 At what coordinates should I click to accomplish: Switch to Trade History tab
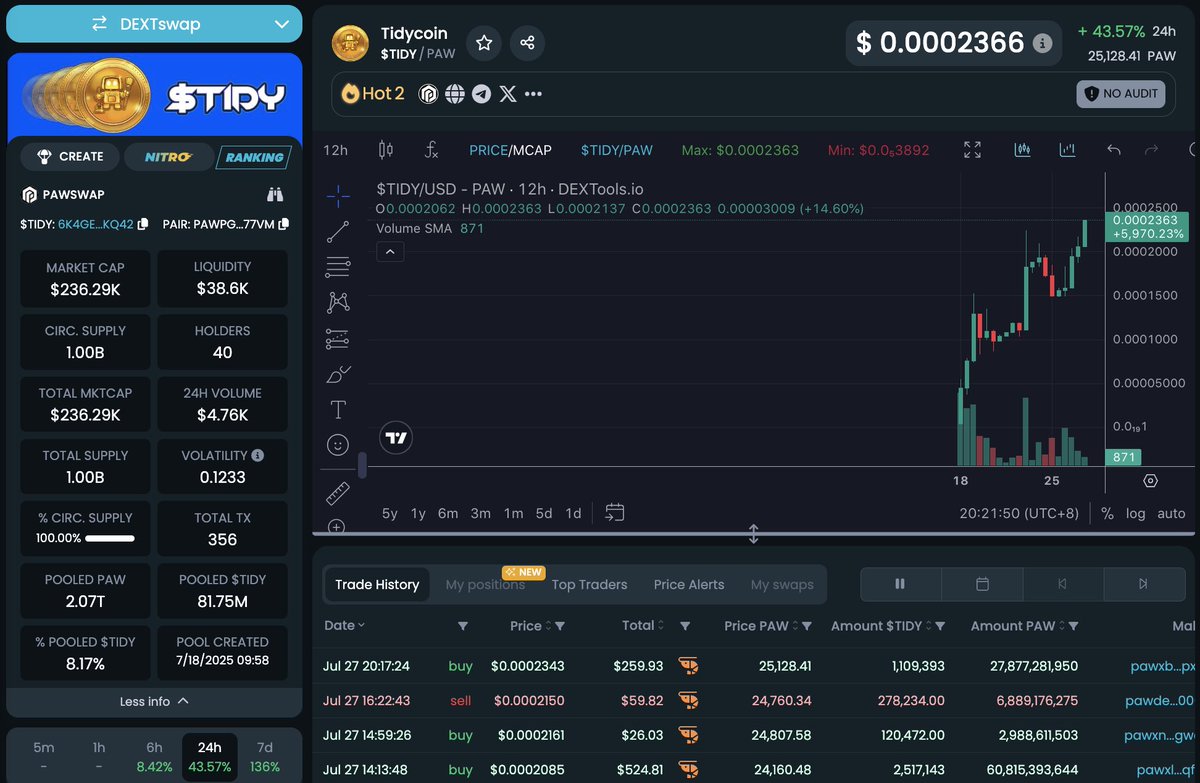[377, 584]
